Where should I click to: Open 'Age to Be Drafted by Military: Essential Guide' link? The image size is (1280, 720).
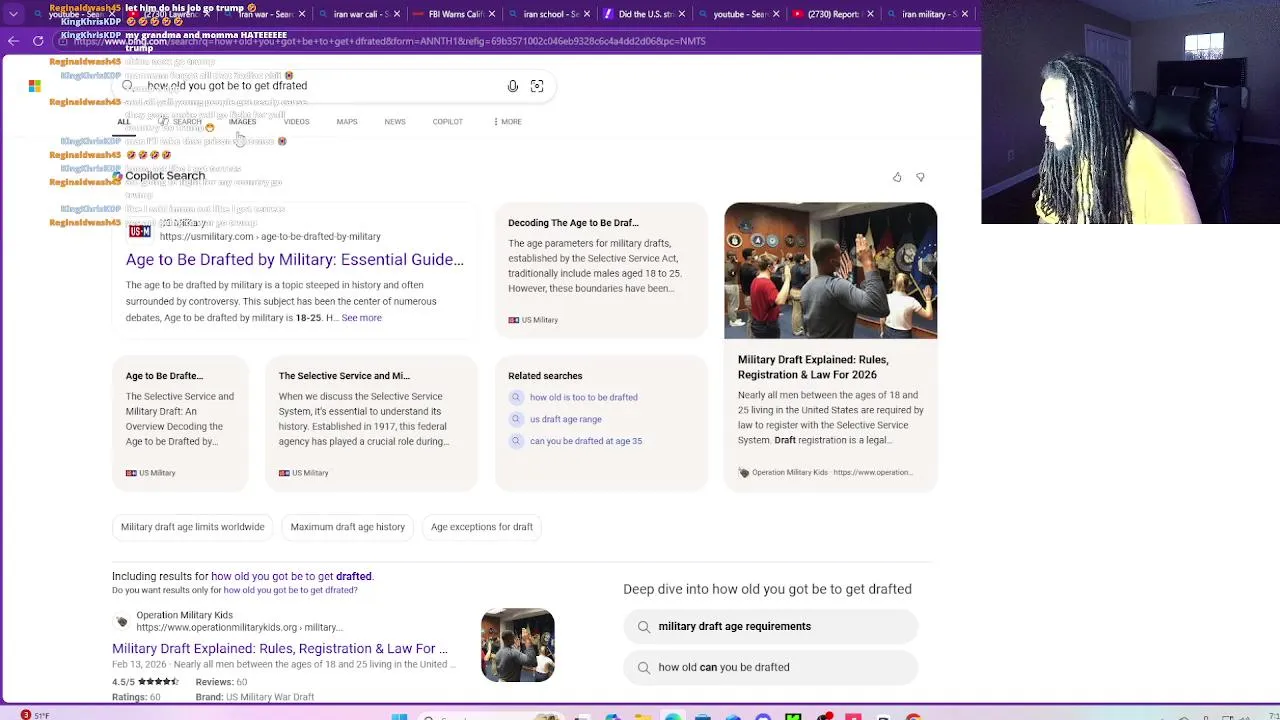click(295, 260)
